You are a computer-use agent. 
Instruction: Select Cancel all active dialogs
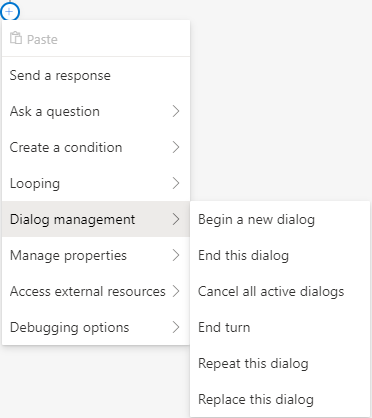click(280, 291)
